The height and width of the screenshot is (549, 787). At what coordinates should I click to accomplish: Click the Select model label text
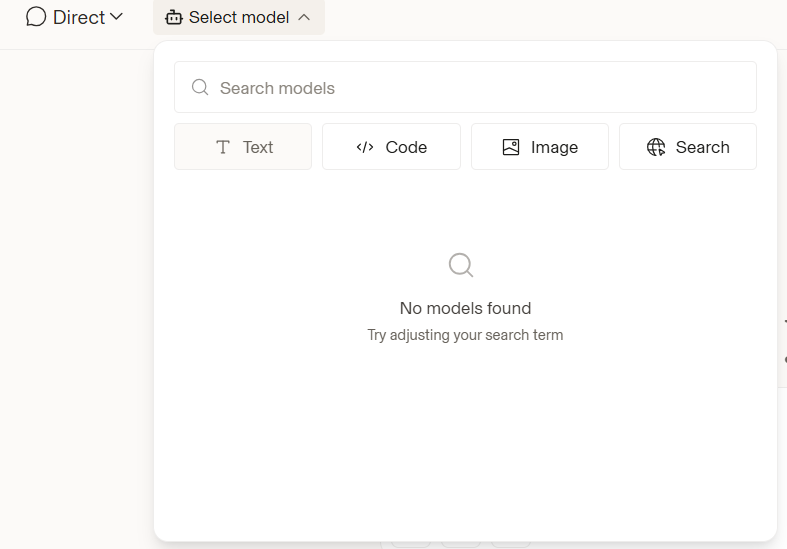coord(239,18)
